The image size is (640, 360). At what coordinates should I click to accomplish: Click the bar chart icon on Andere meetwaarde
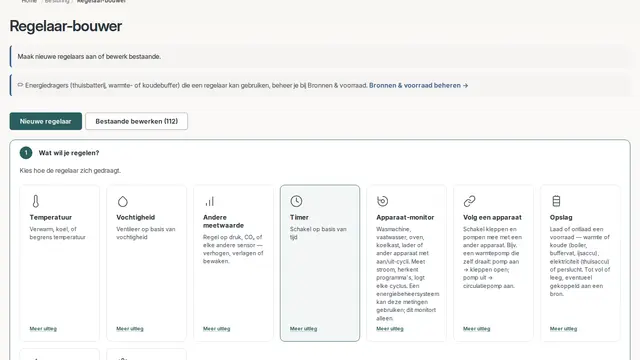[x=209, y=201]
